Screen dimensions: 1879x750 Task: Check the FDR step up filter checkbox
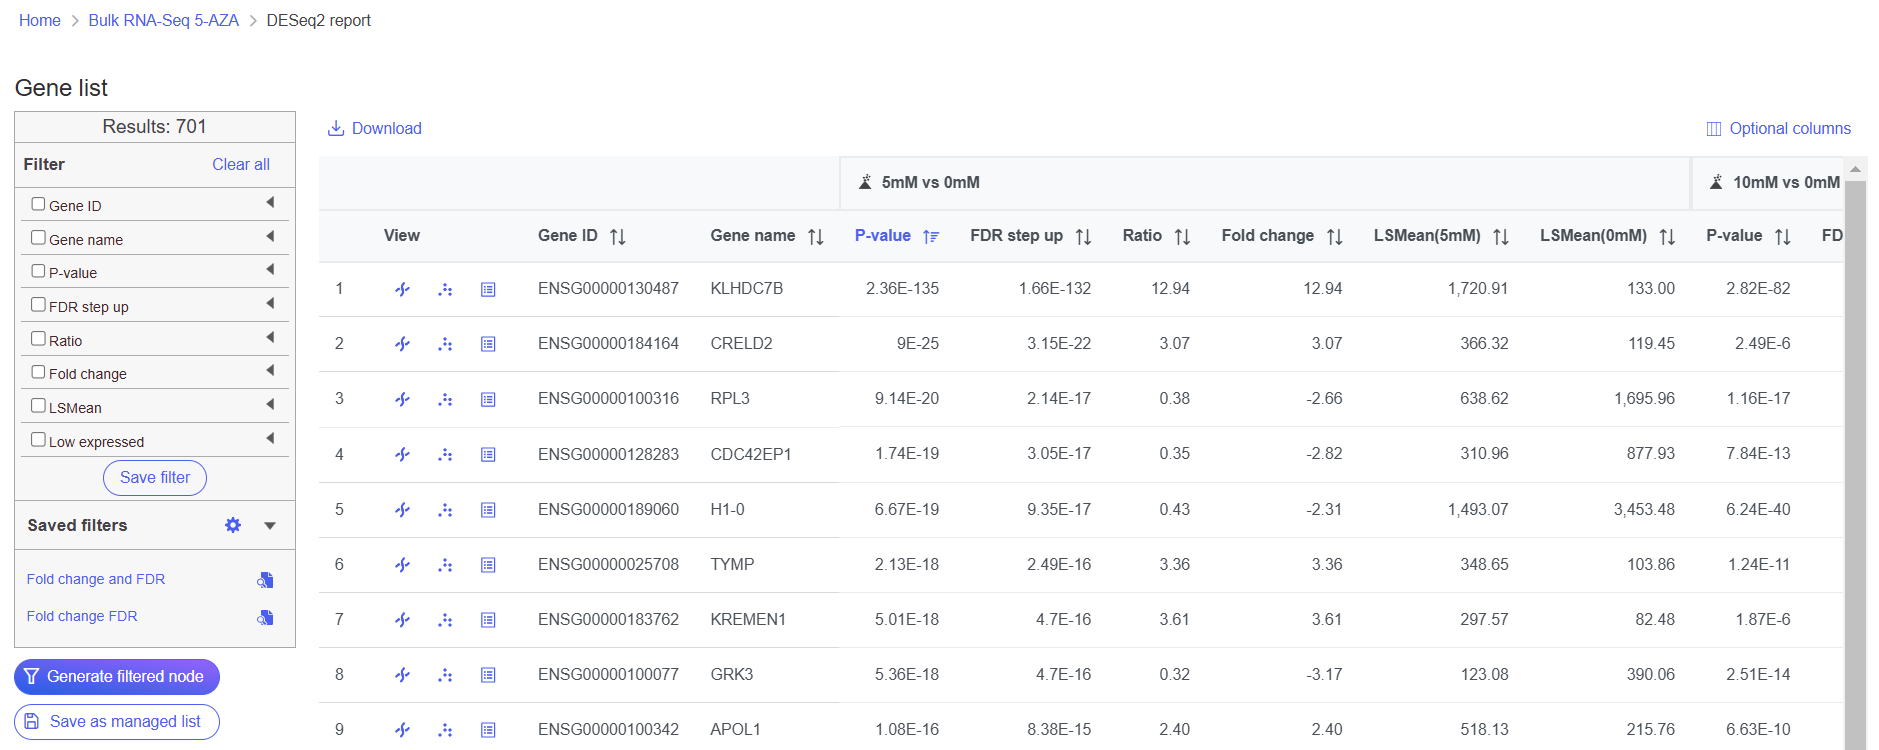pos(38,305)
